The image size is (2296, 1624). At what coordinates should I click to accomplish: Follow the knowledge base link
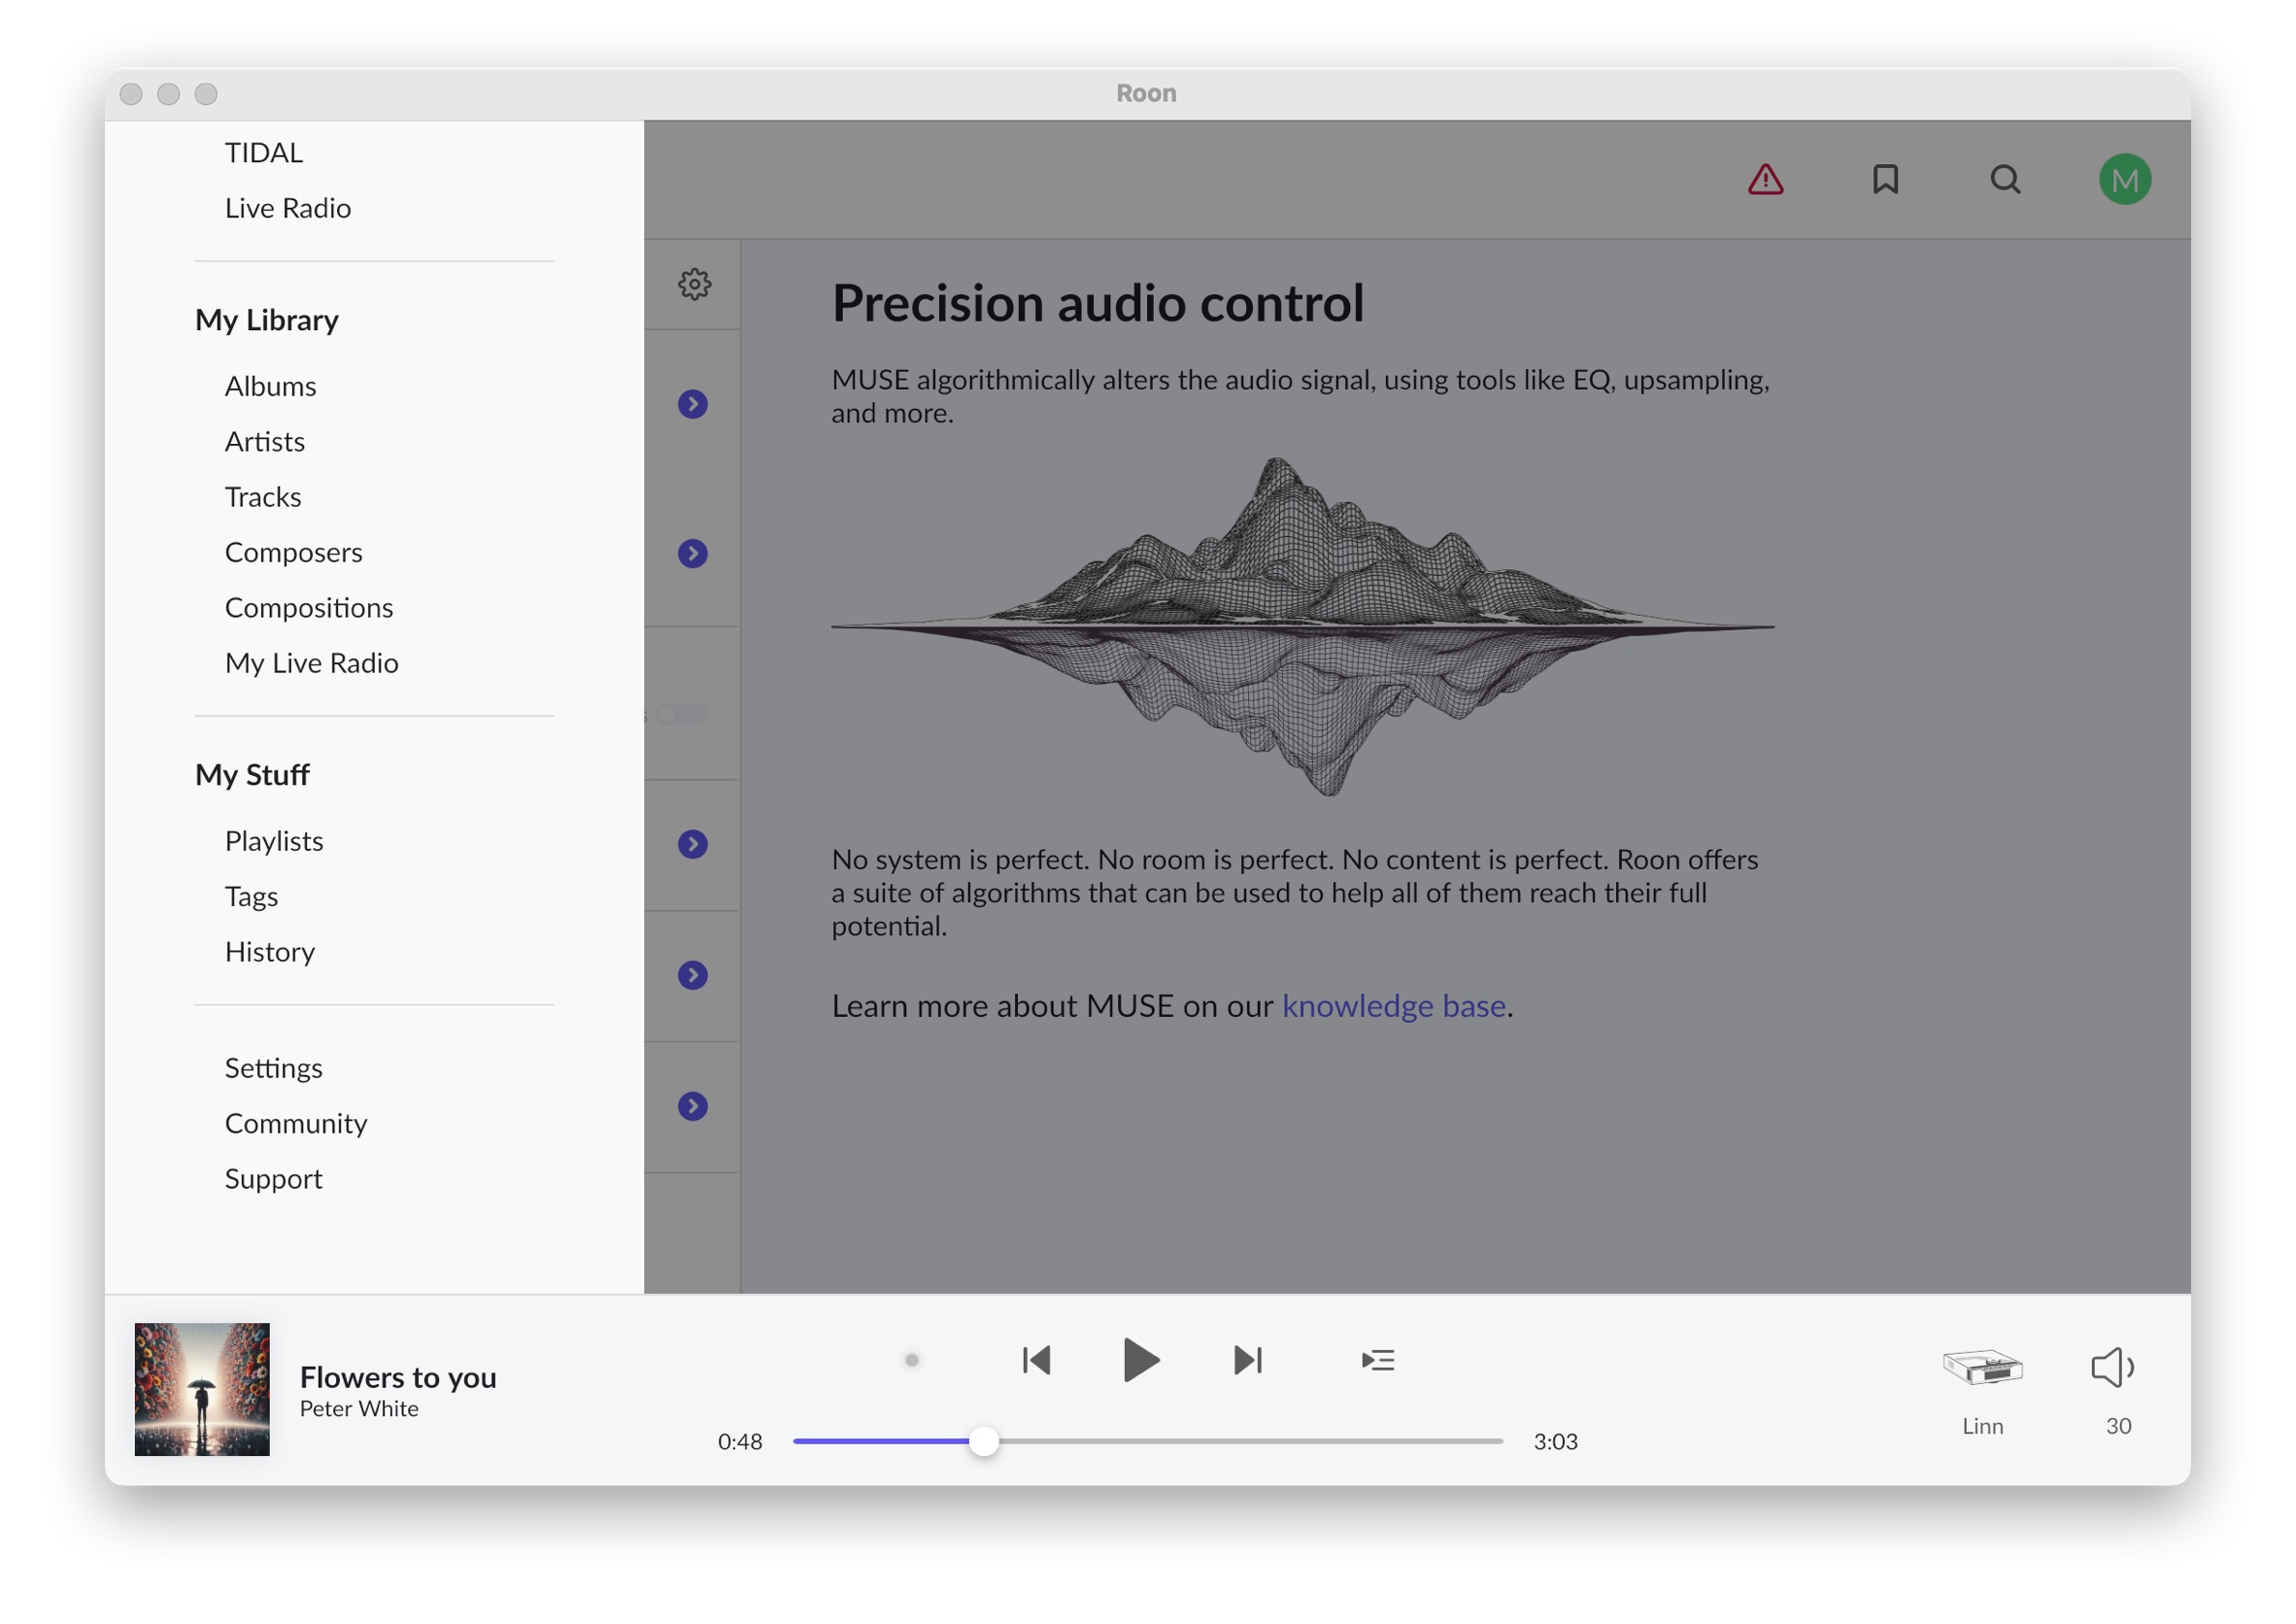(1393, 1006)
